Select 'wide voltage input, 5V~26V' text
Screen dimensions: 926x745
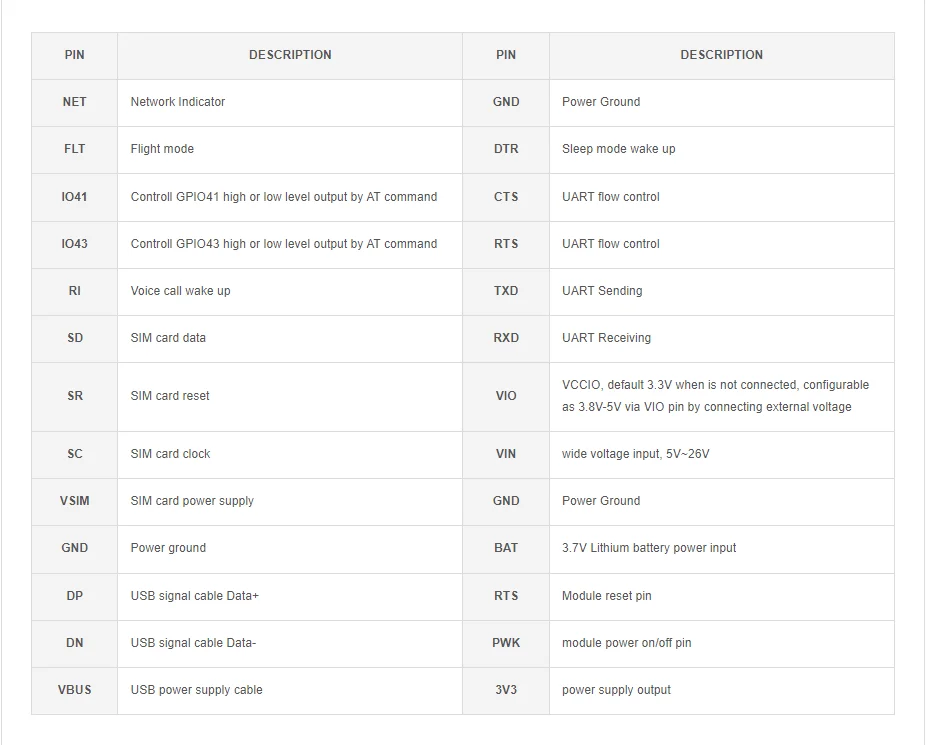[636, 454]
